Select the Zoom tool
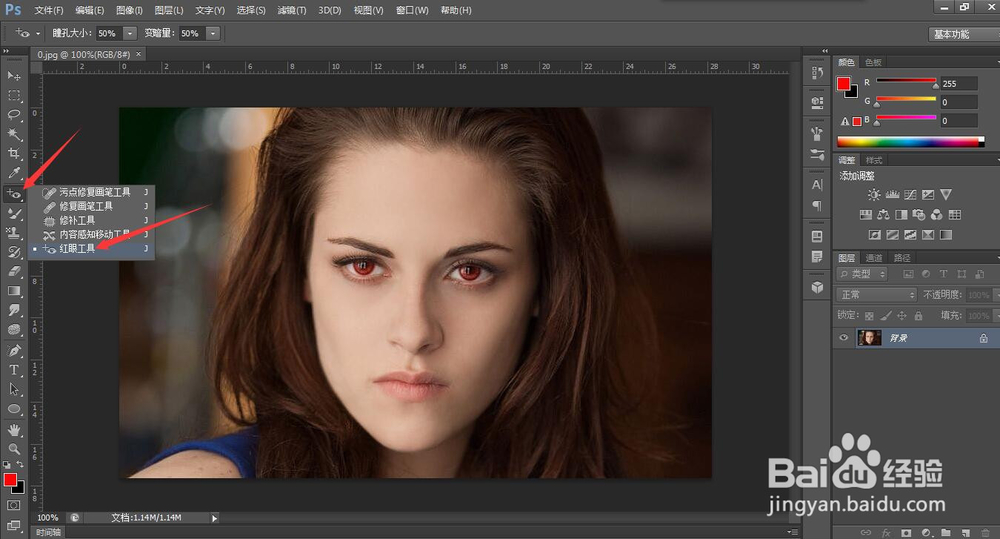Image resolution: width=1000 pixels, height=539 pixels. coord(13,449)
